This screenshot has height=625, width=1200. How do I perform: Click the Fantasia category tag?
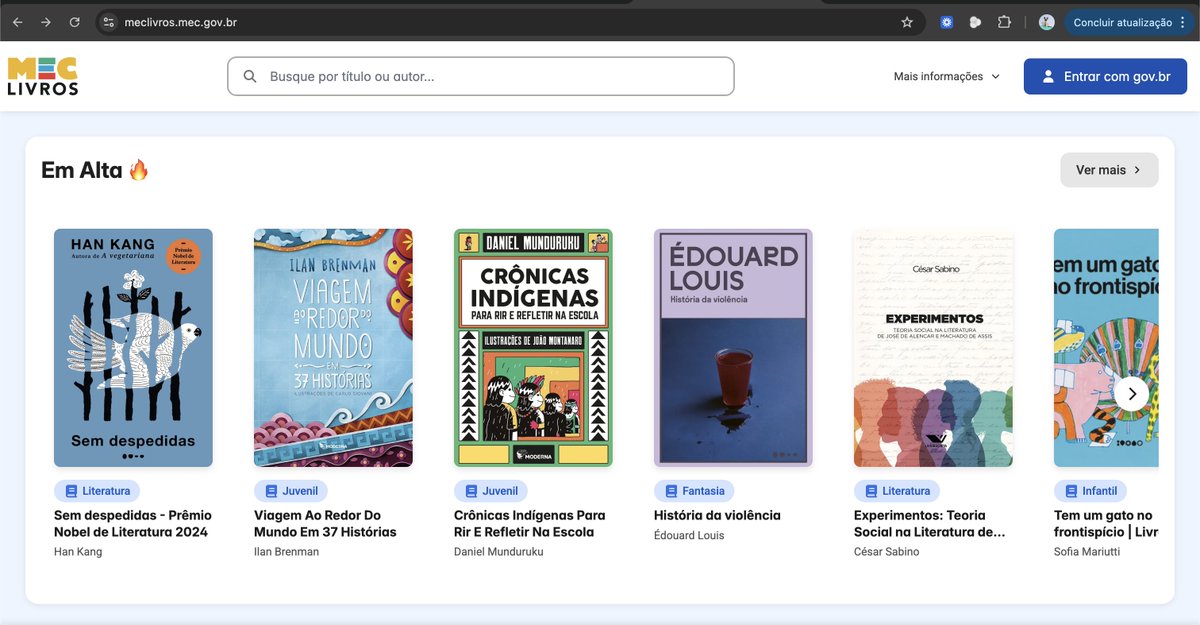coord(694,491)
